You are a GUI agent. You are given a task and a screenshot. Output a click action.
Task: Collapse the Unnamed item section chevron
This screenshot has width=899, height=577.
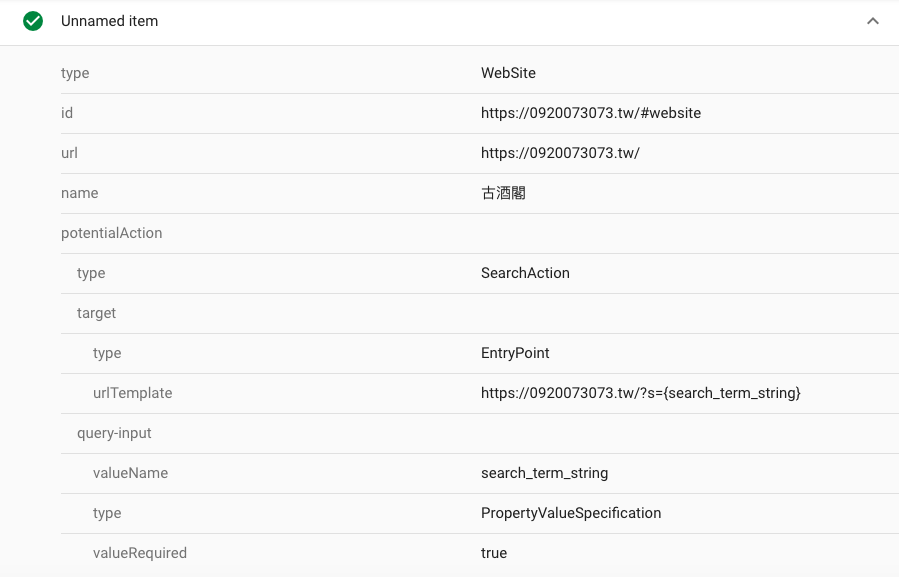tap(873, 21)
